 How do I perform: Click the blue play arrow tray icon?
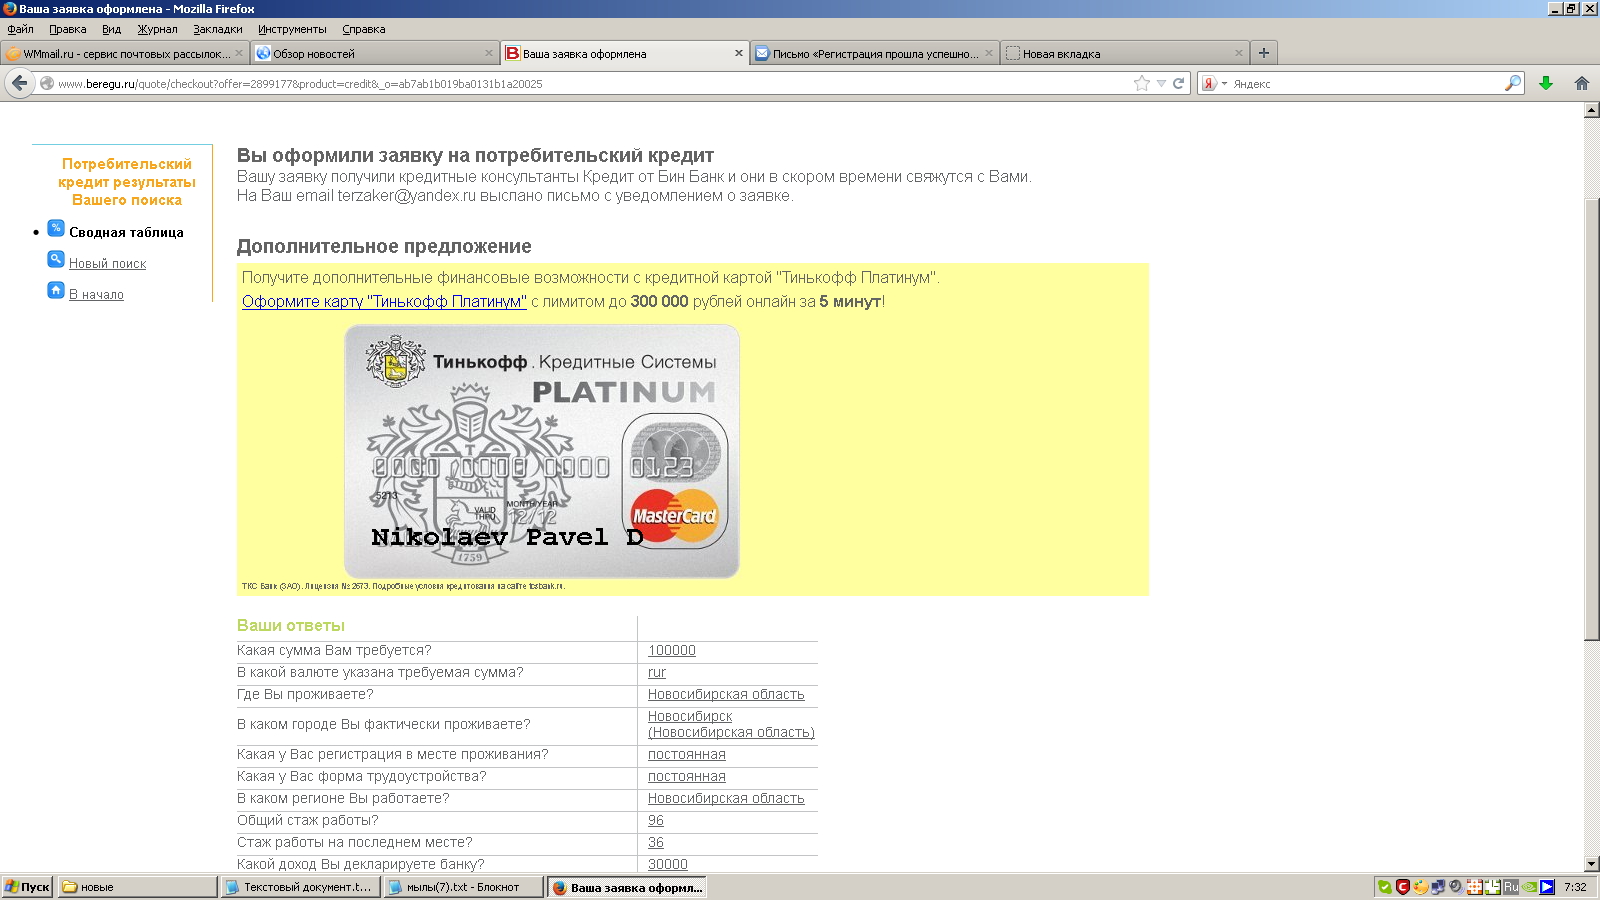[x=1547, y=887]
